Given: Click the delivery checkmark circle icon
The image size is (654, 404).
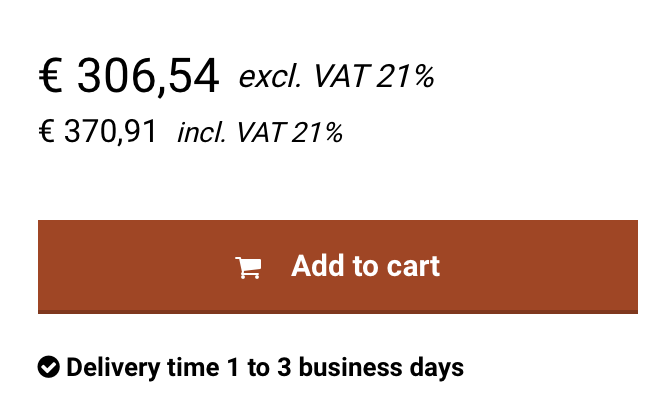Looking at the screenshot, I should [48, 367].
